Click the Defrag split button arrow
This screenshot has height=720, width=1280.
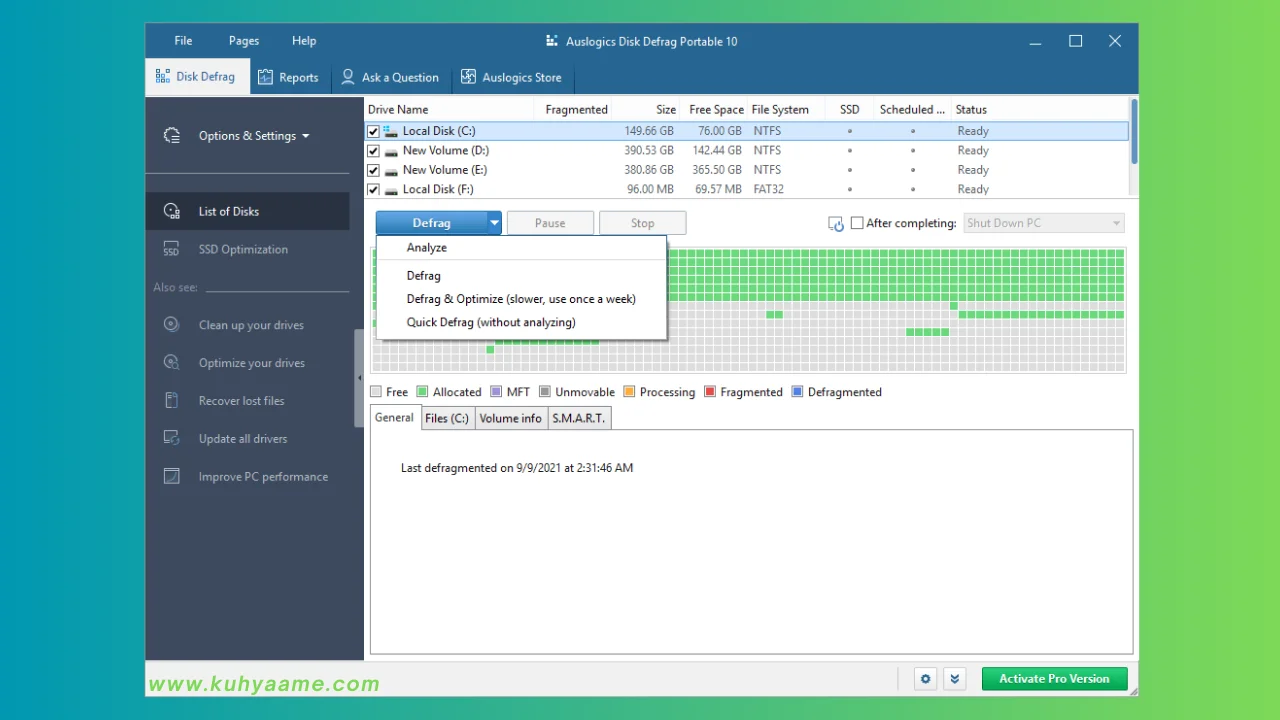(x=494, y=223)
